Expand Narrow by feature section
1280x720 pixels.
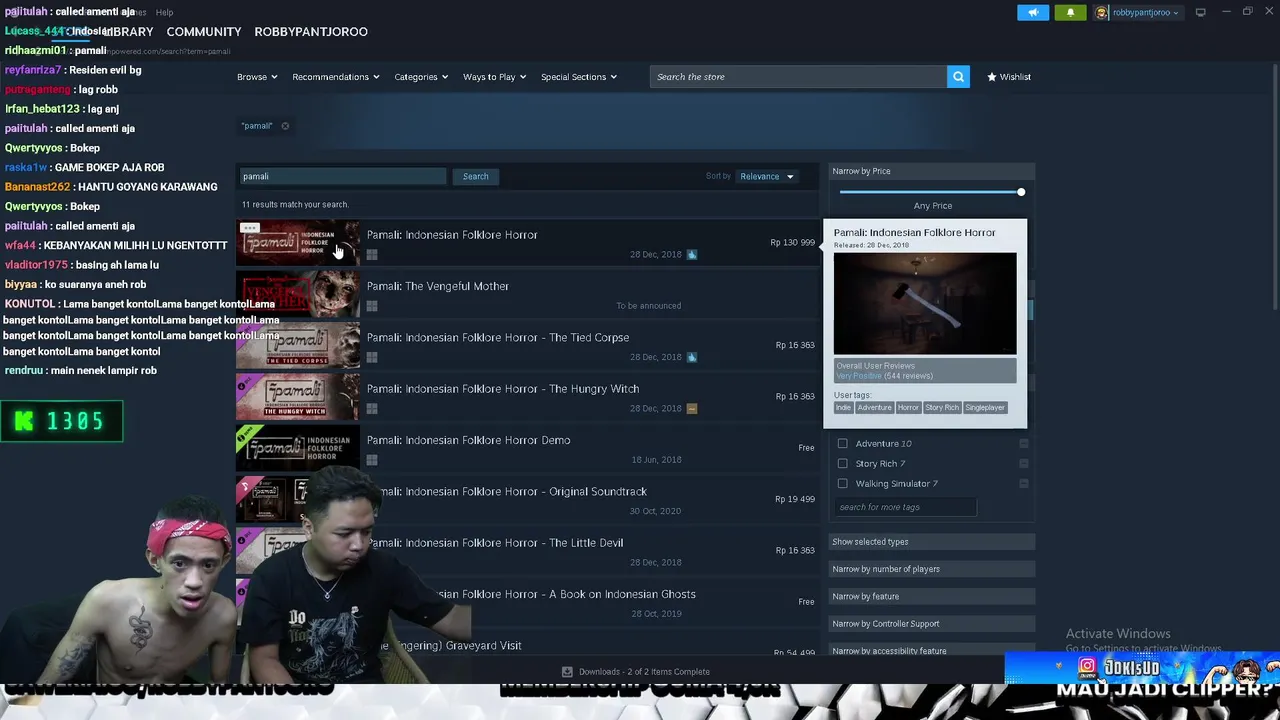point(932,596)
